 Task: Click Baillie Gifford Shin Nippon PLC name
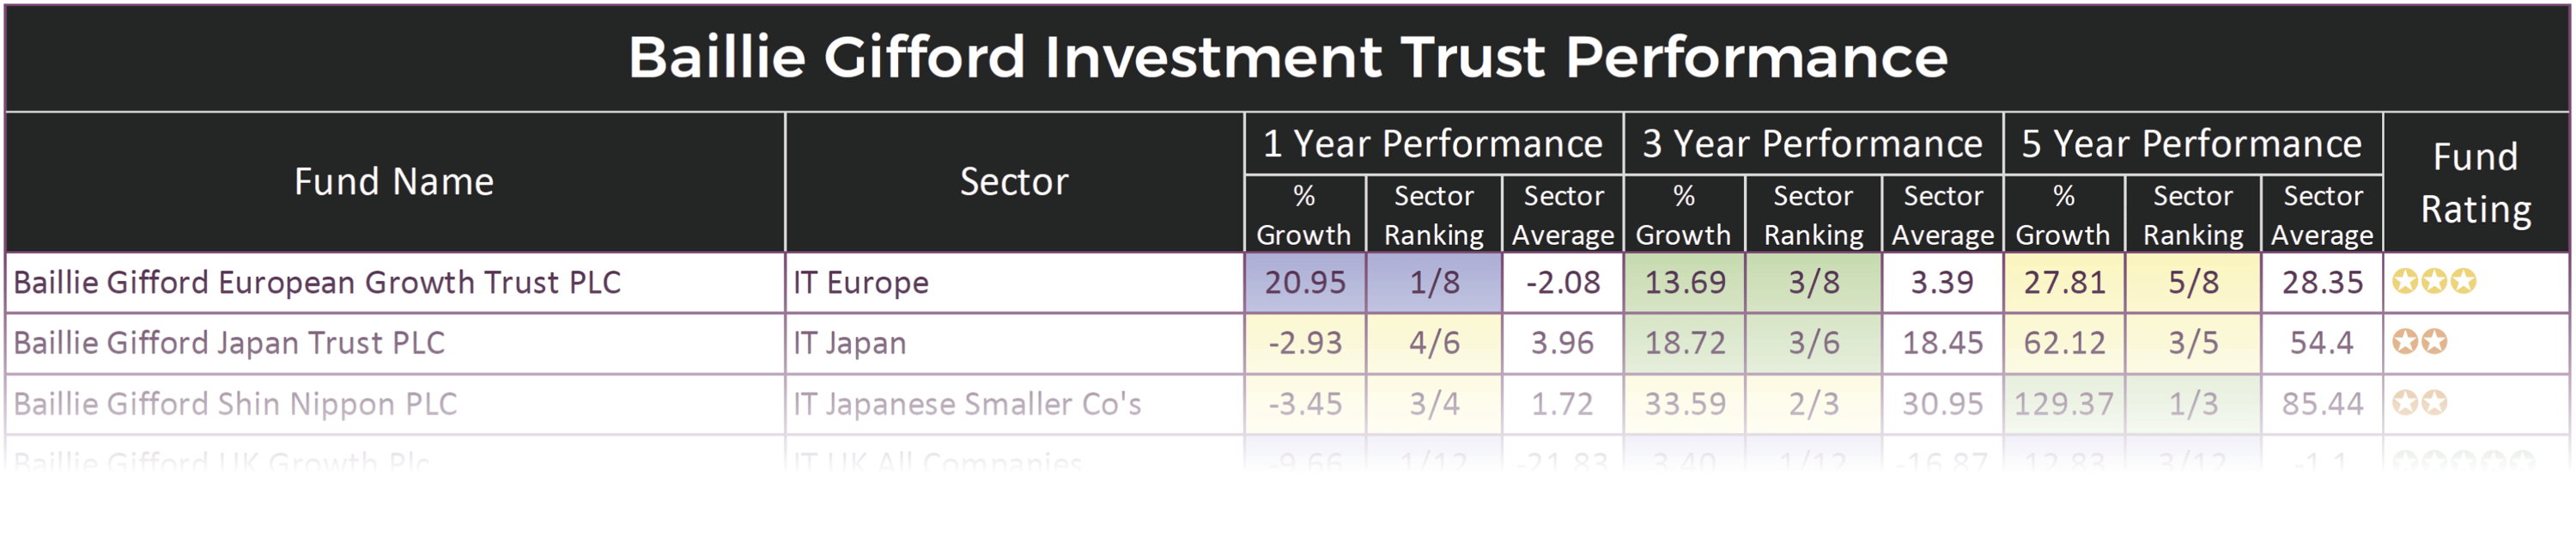pyautogui.click(x=235, y=404)
